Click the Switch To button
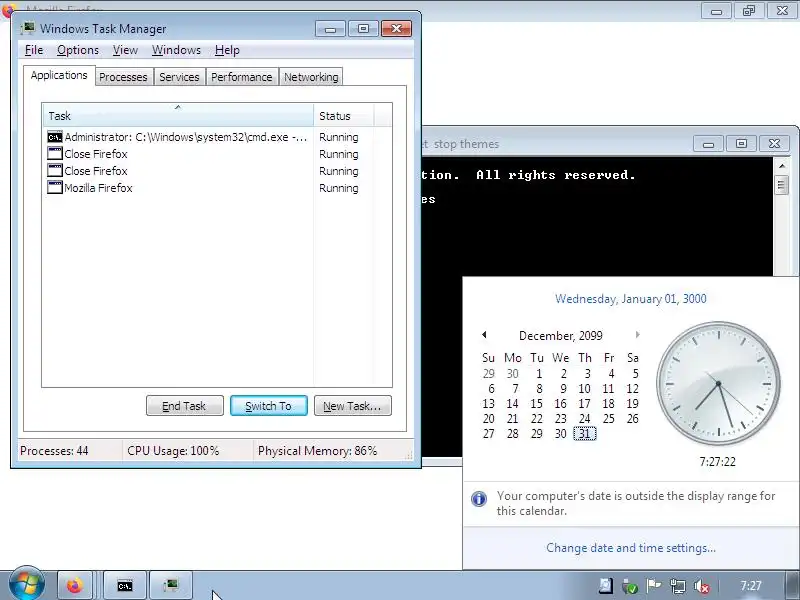800x600 pixels. 269,406
